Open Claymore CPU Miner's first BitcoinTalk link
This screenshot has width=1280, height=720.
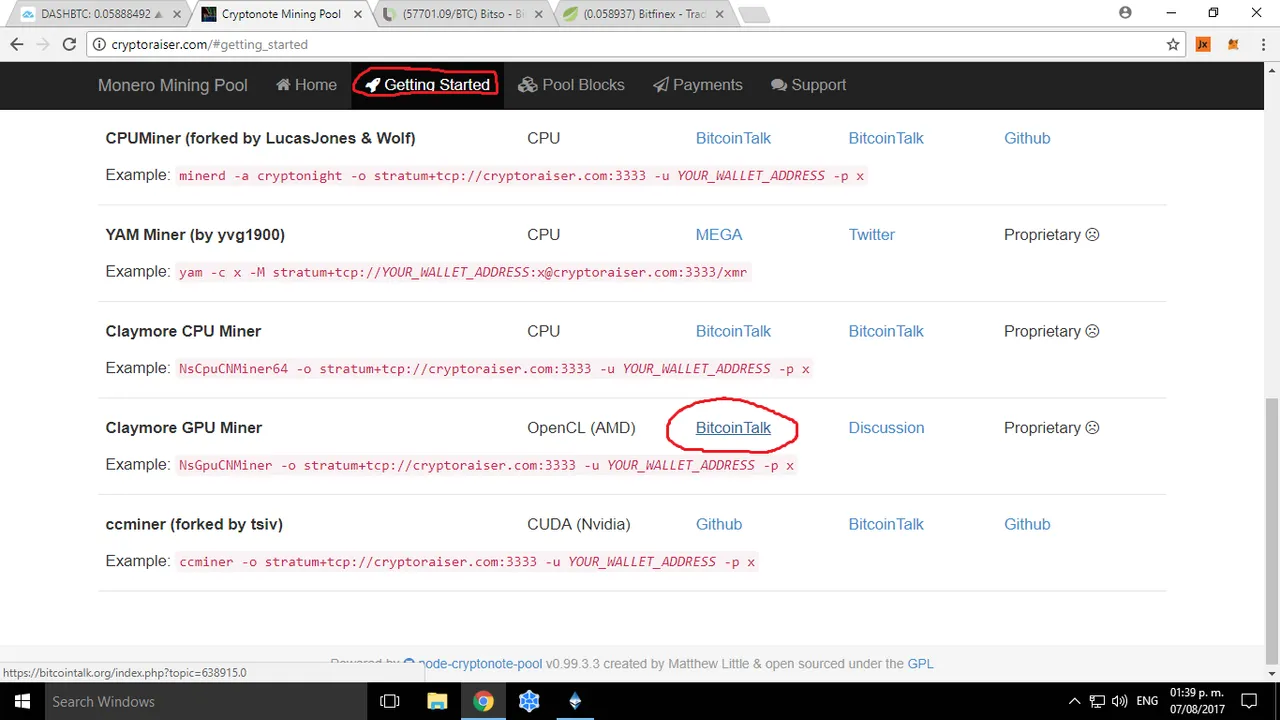(733, 331)
